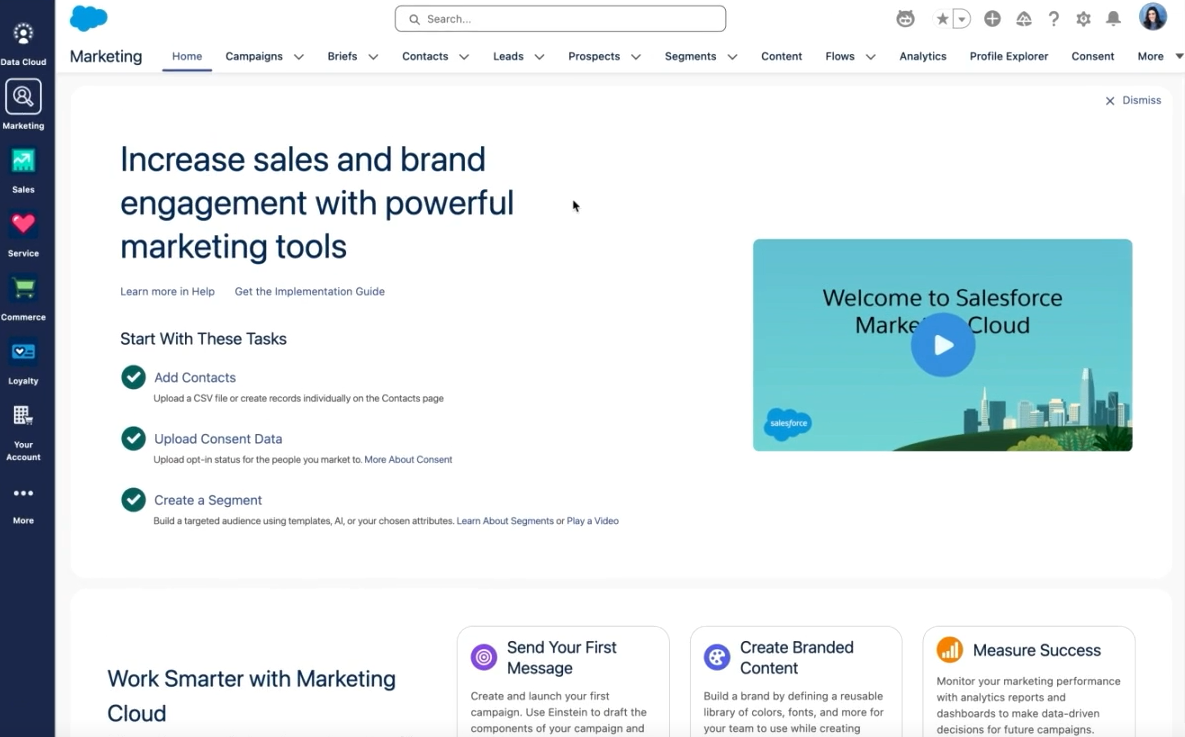1185x737 pixels.
Task: Open the Trailhead guidance icon
Action: pos(1023,19)
